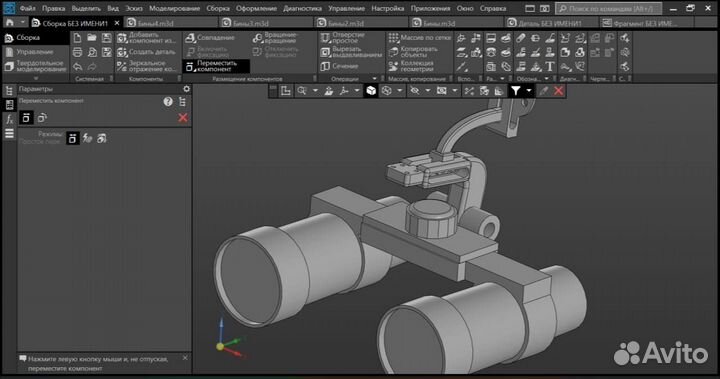Open the Файл menu
The width and height of the screenshot is (720, 379).
[x=27, y=8]
